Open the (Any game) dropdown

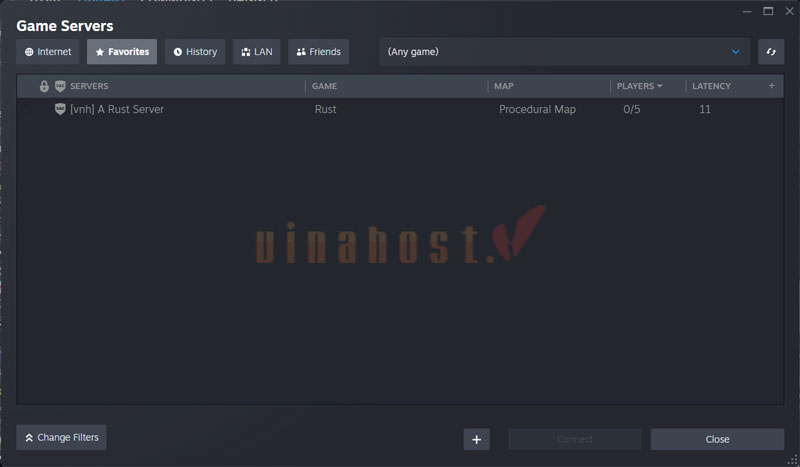point(564,52)
